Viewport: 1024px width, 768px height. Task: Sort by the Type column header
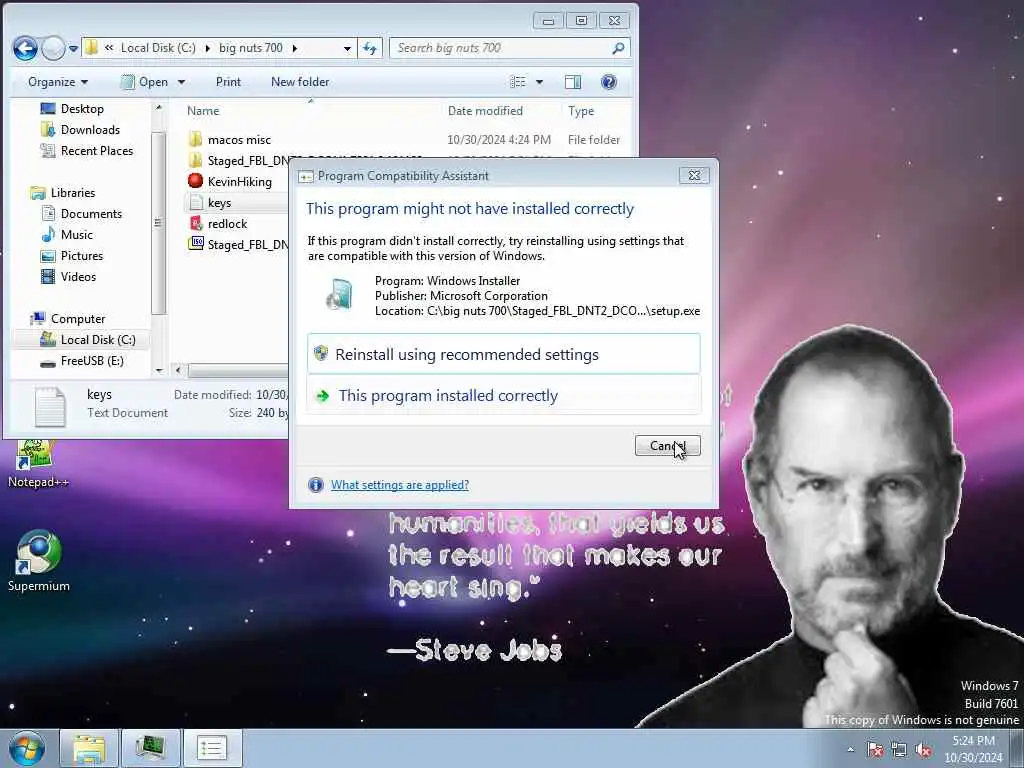point(581,111)
